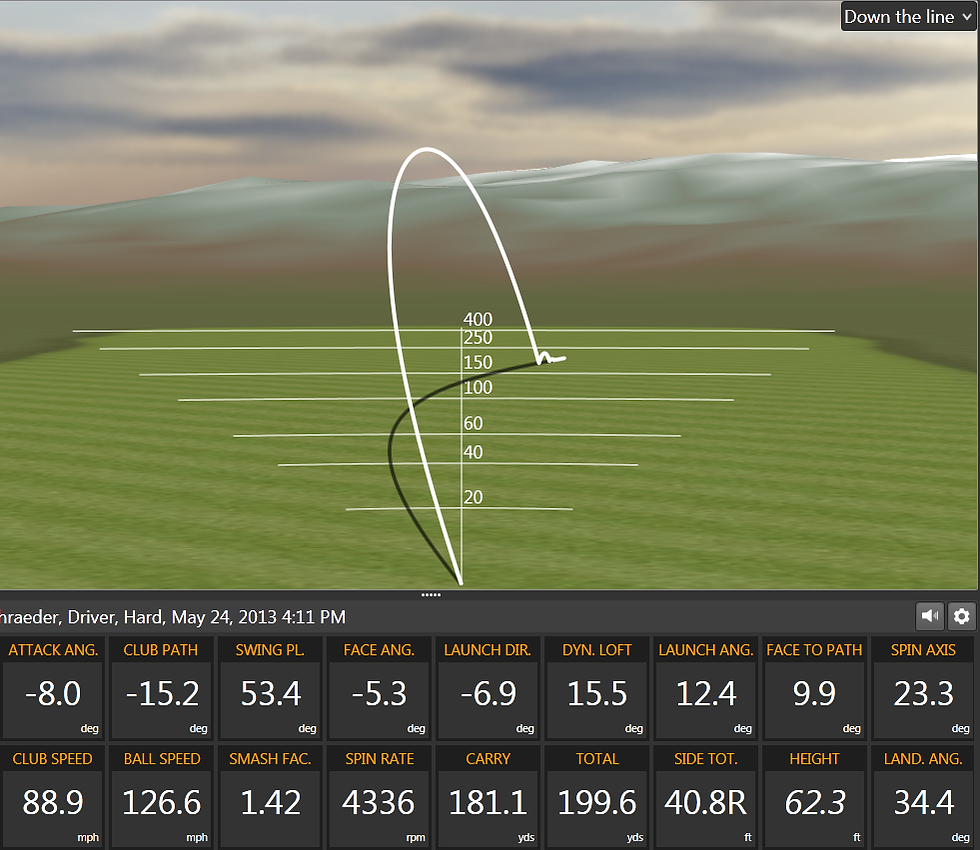Click the CARRY distance tile
980x850 pixels.
click(x=488, y=797)
